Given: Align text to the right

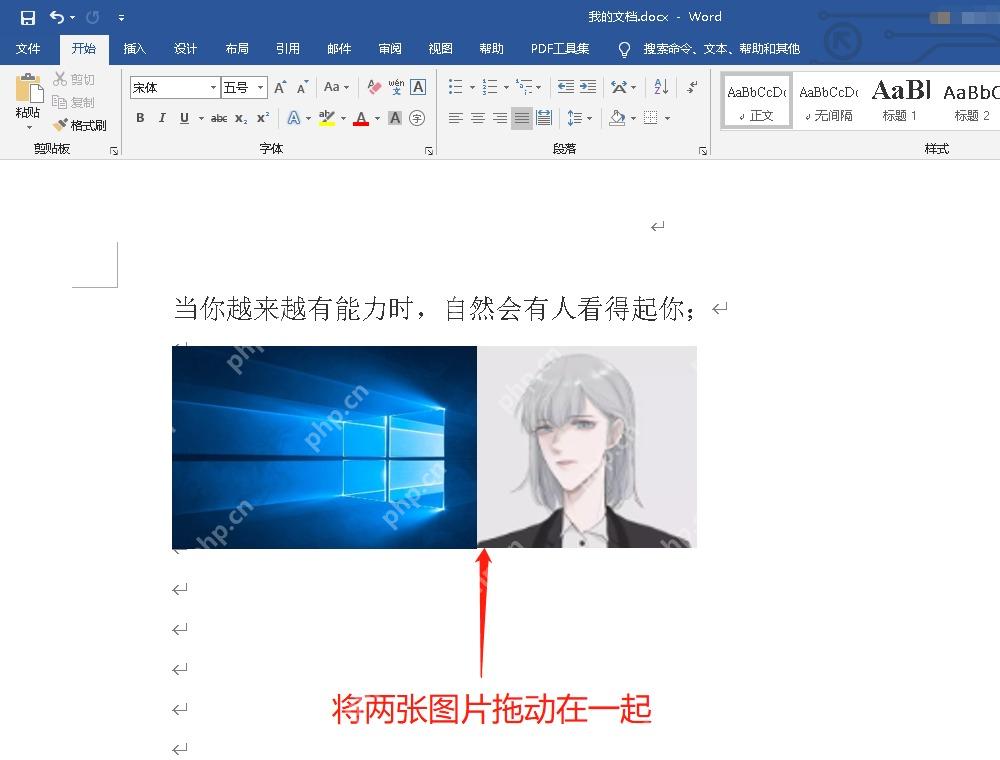Looking at the screenshot, I should pyautogui.click(x=500, y=118).
